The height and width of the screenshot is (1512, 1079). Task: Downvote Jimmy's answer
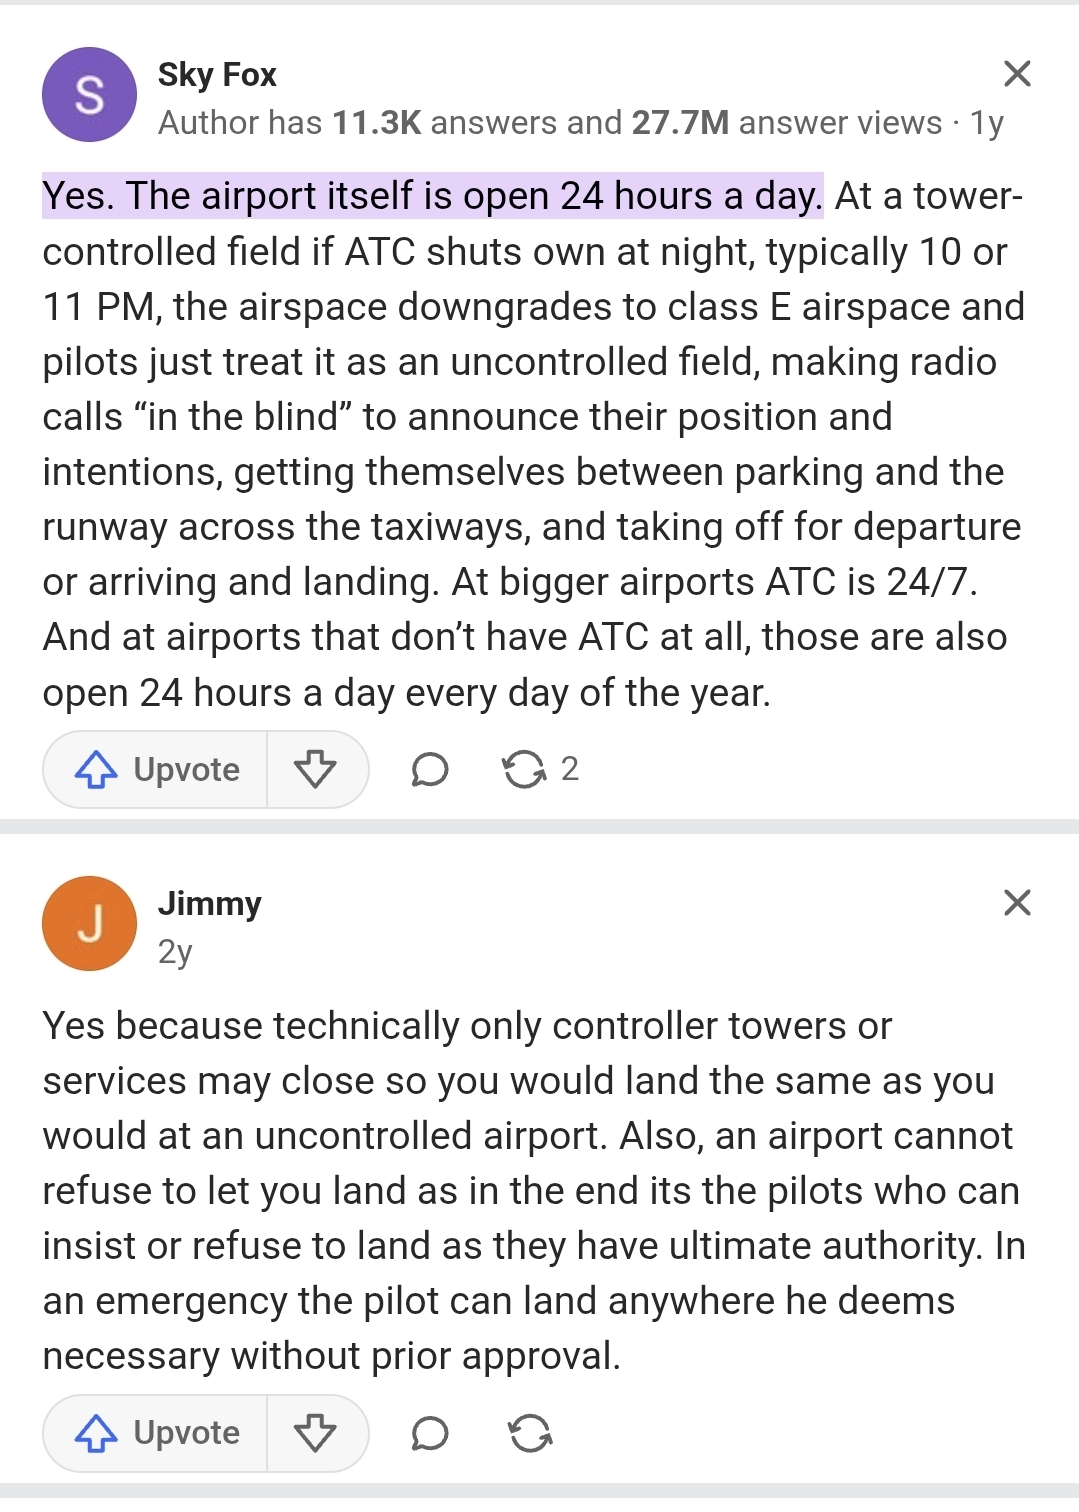click(x=316, y=1433)
